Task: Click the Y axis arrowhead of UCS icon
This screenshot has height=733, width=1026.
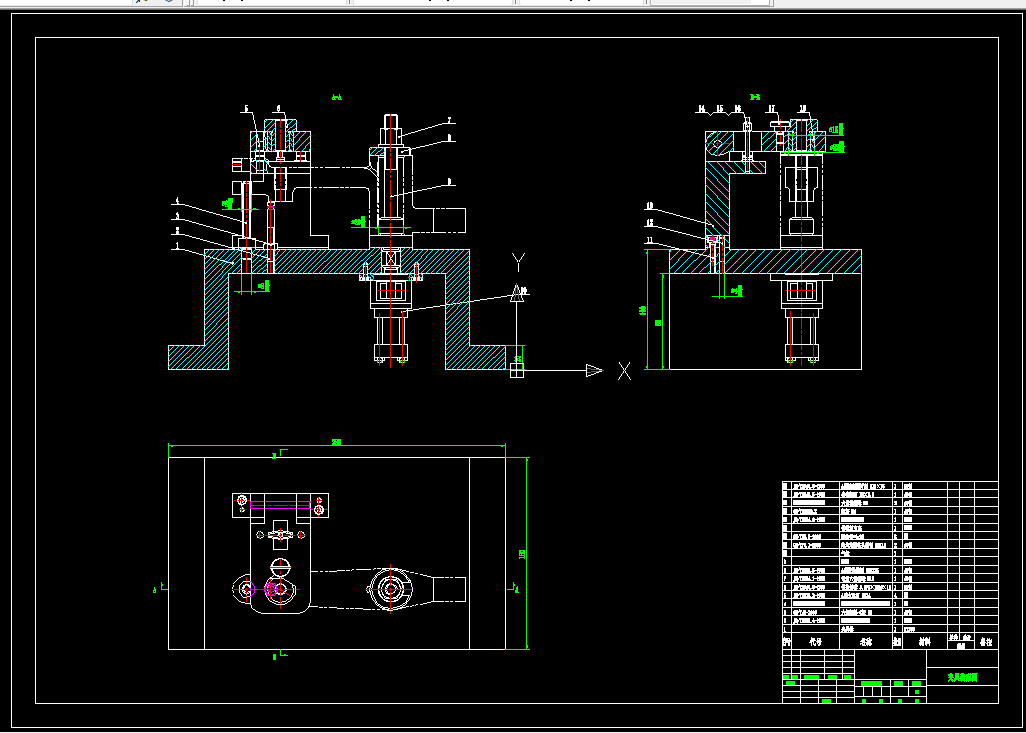Action: 518,293
